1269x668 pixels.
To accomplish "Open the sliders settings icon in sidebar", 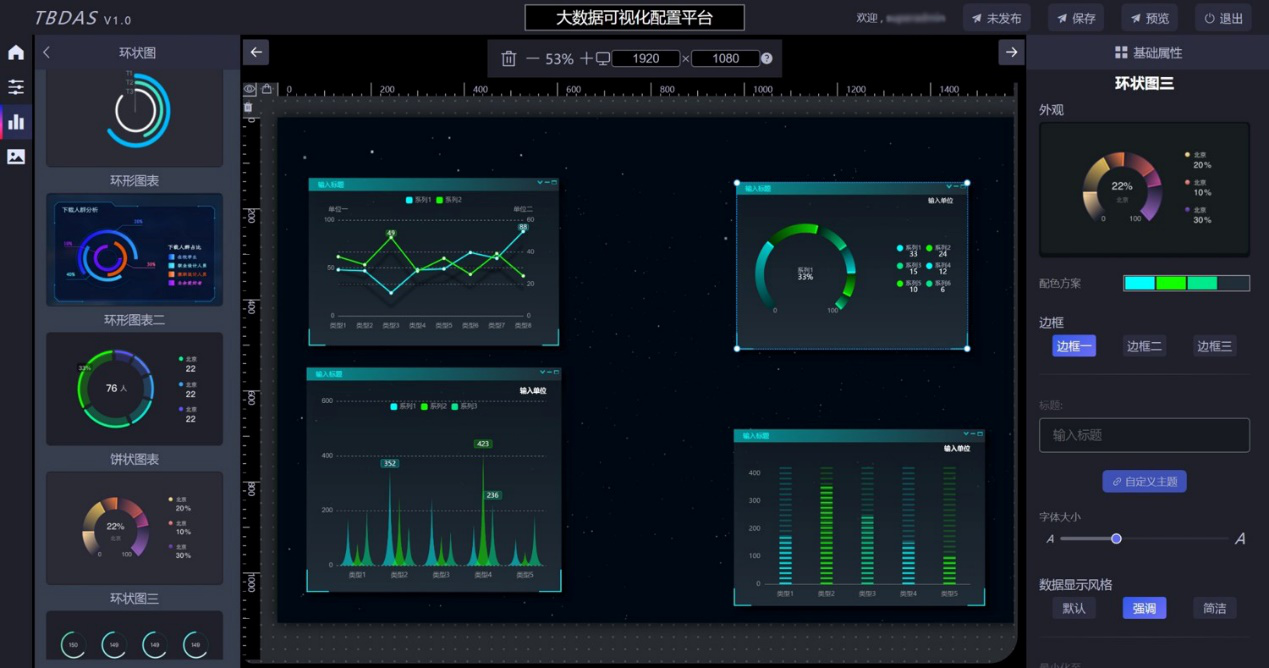I will [x=16, y=88].
